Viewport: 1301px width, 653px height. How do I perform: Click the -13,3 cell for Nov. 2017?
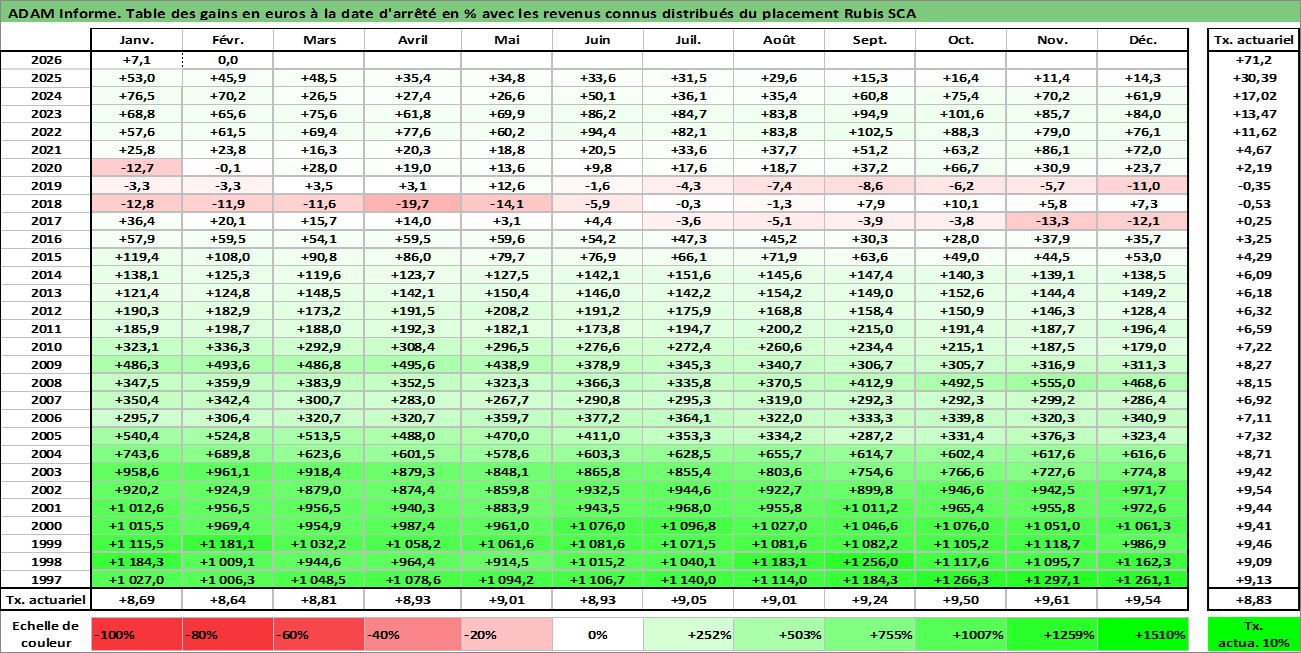point(1052,222)
